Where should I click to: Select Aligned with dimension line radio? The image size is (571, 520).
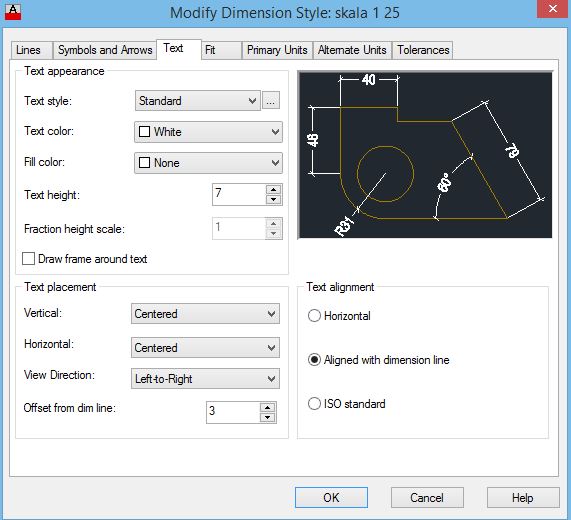pos(314,360)
